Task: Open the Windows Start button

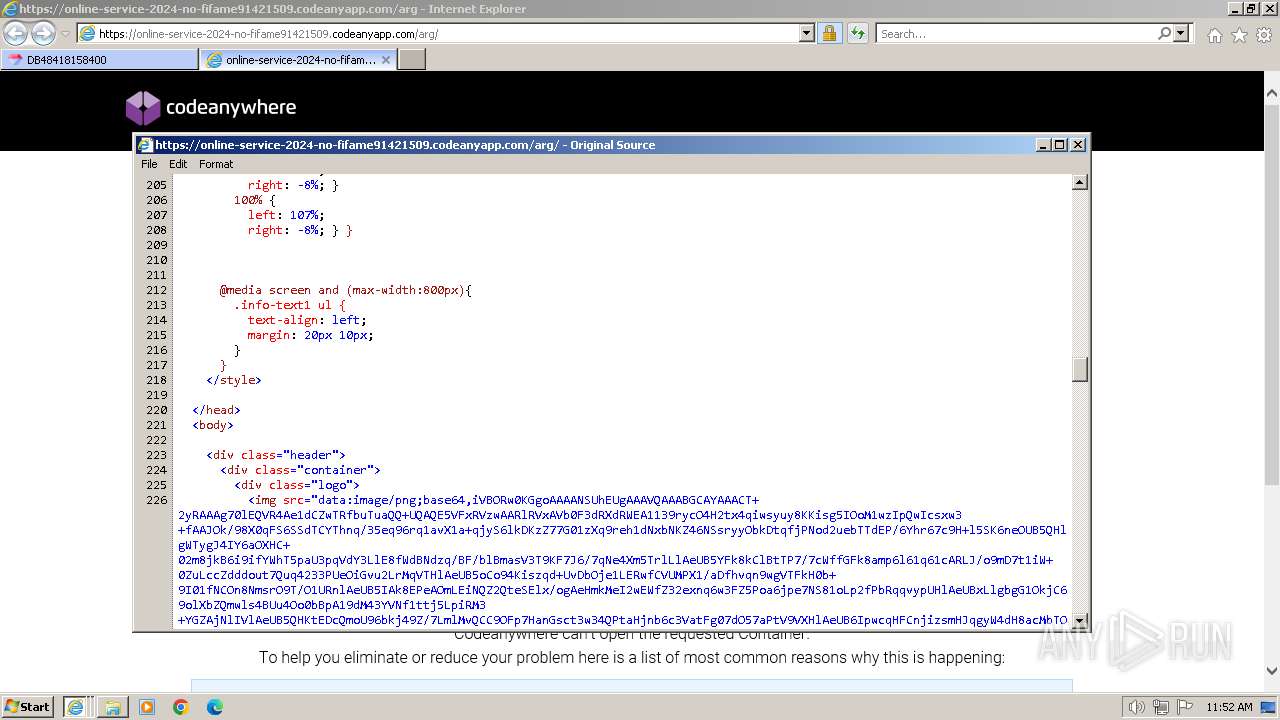Action: click(x=28, y=706)
